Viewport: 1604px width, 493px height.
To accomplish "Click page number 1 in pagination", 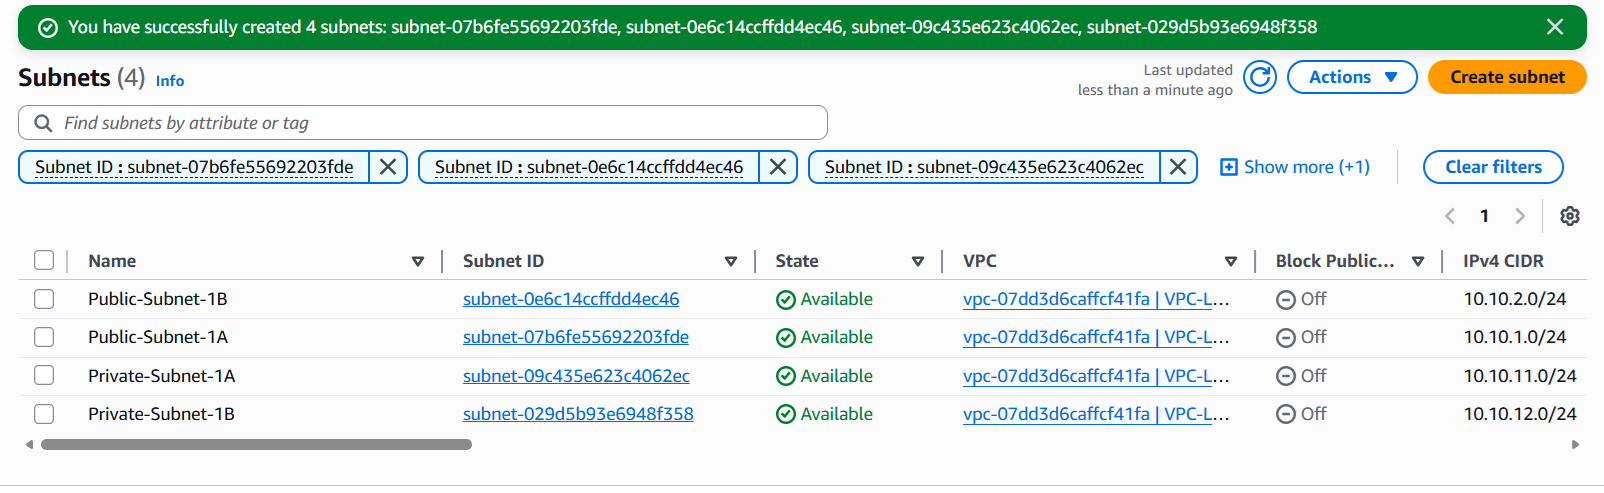I will (1485, 216).
